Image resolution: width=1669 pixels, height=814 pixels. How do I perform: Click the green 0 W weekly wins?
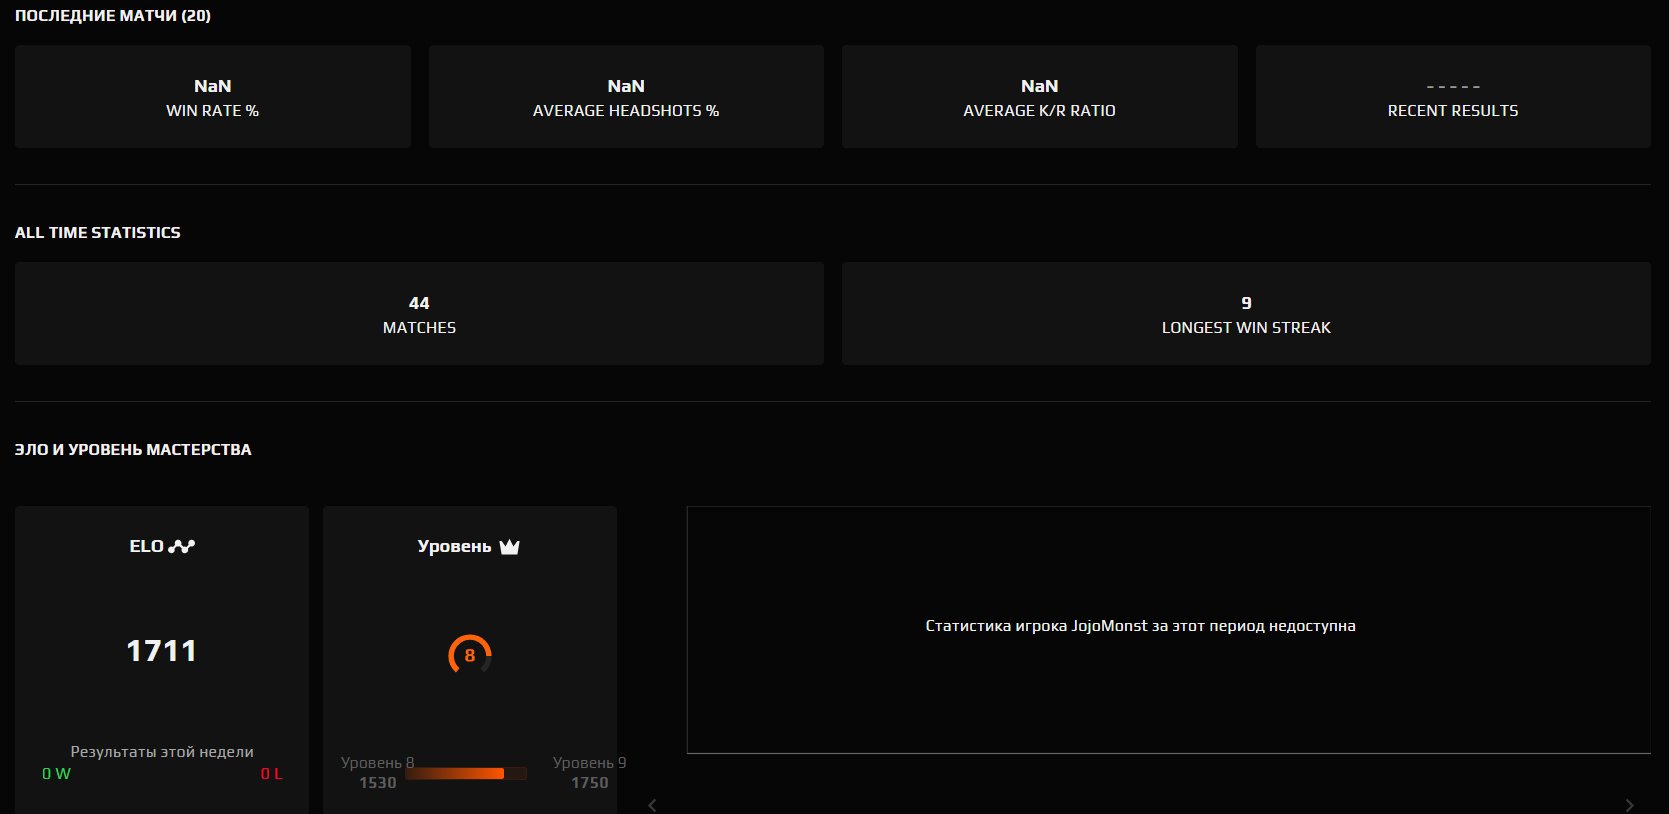tap(56, 774)
